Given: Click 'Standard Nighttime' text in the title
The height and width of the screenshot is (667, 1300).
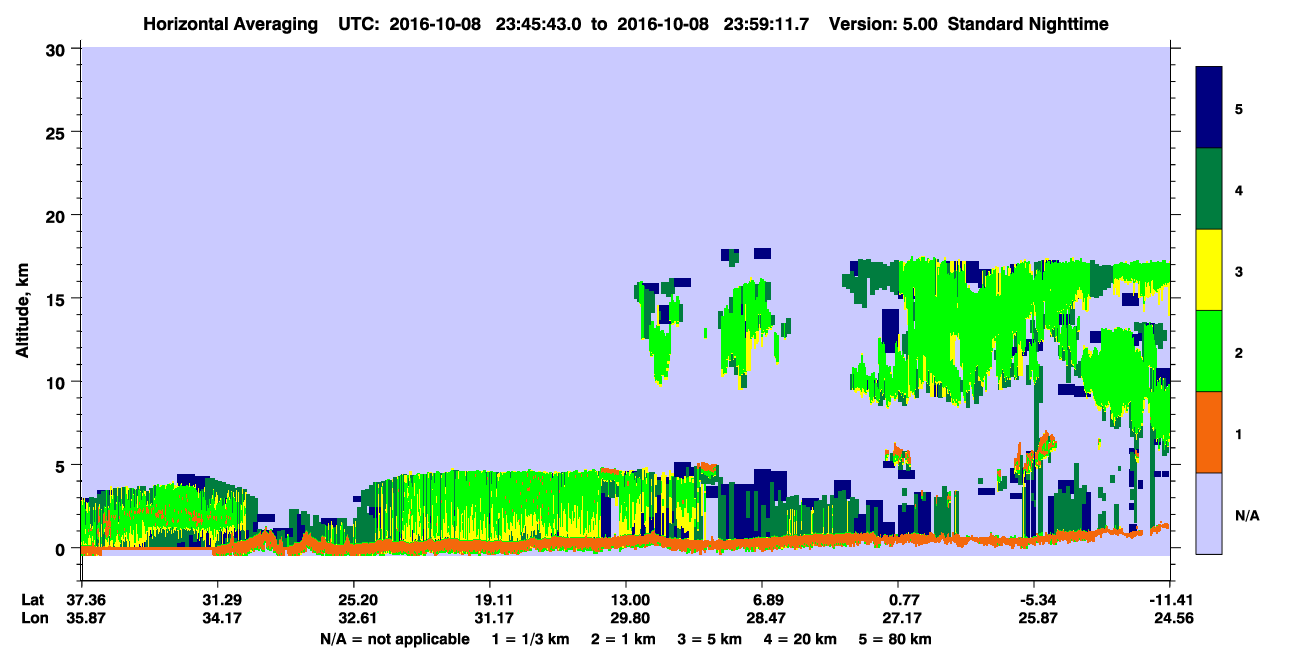Looking at the screenshot, I should [1028, 23].
